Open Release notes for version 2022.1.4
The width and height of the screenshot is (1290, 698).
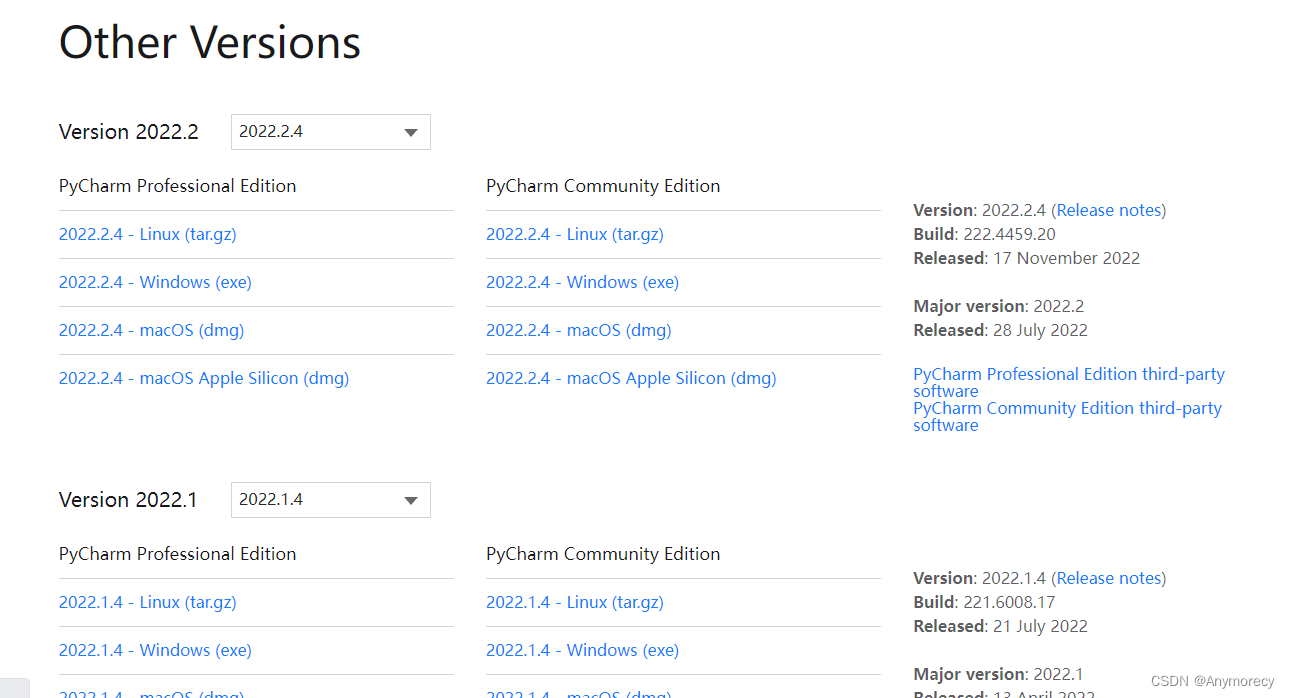point(1109,578)
